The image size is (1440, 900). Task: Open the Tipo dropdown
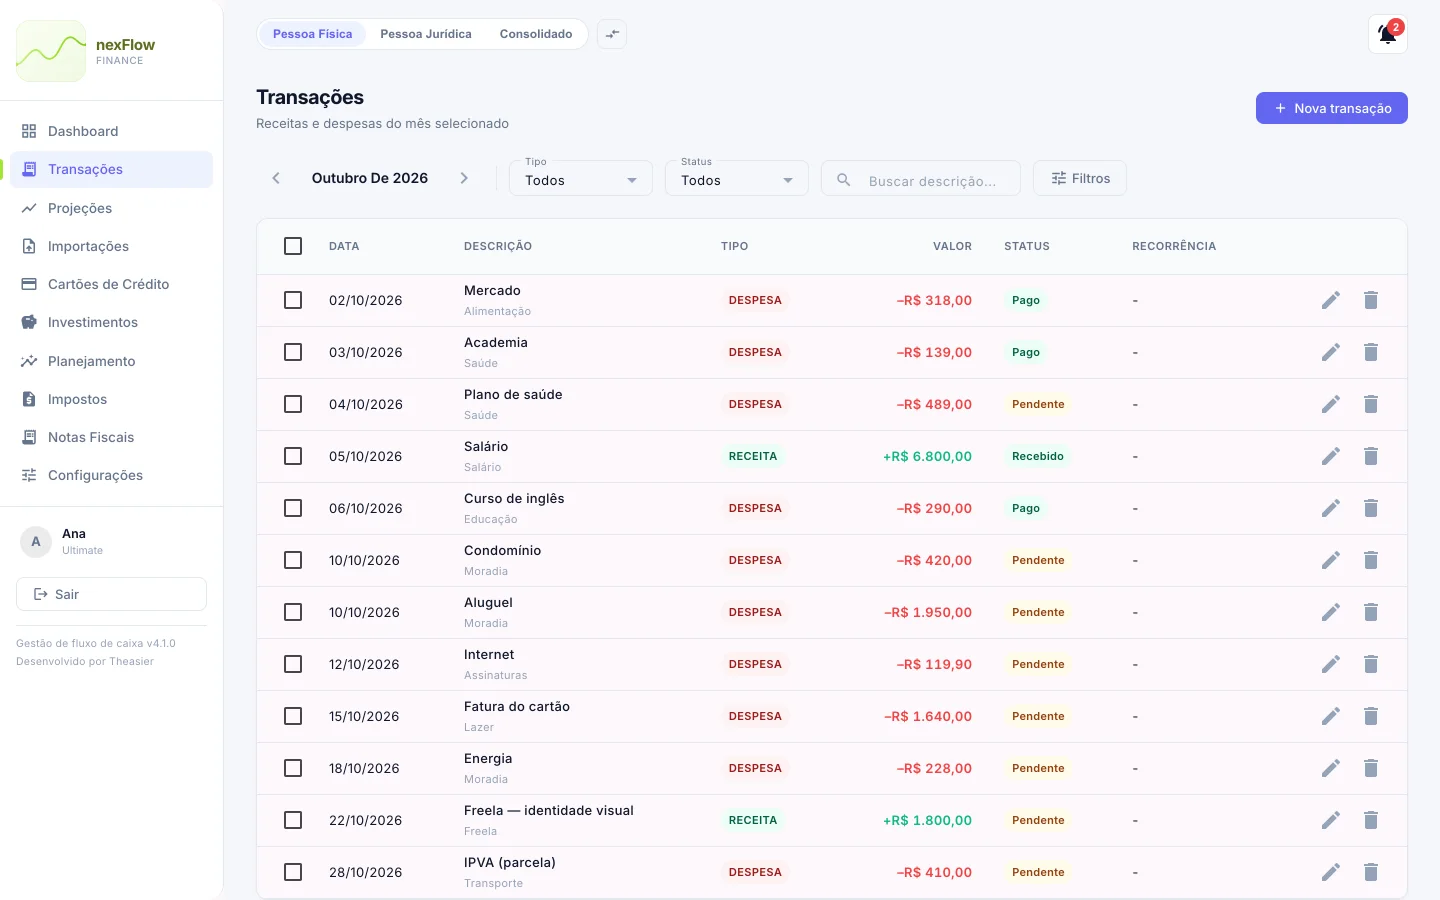click(x=581, y=178)
